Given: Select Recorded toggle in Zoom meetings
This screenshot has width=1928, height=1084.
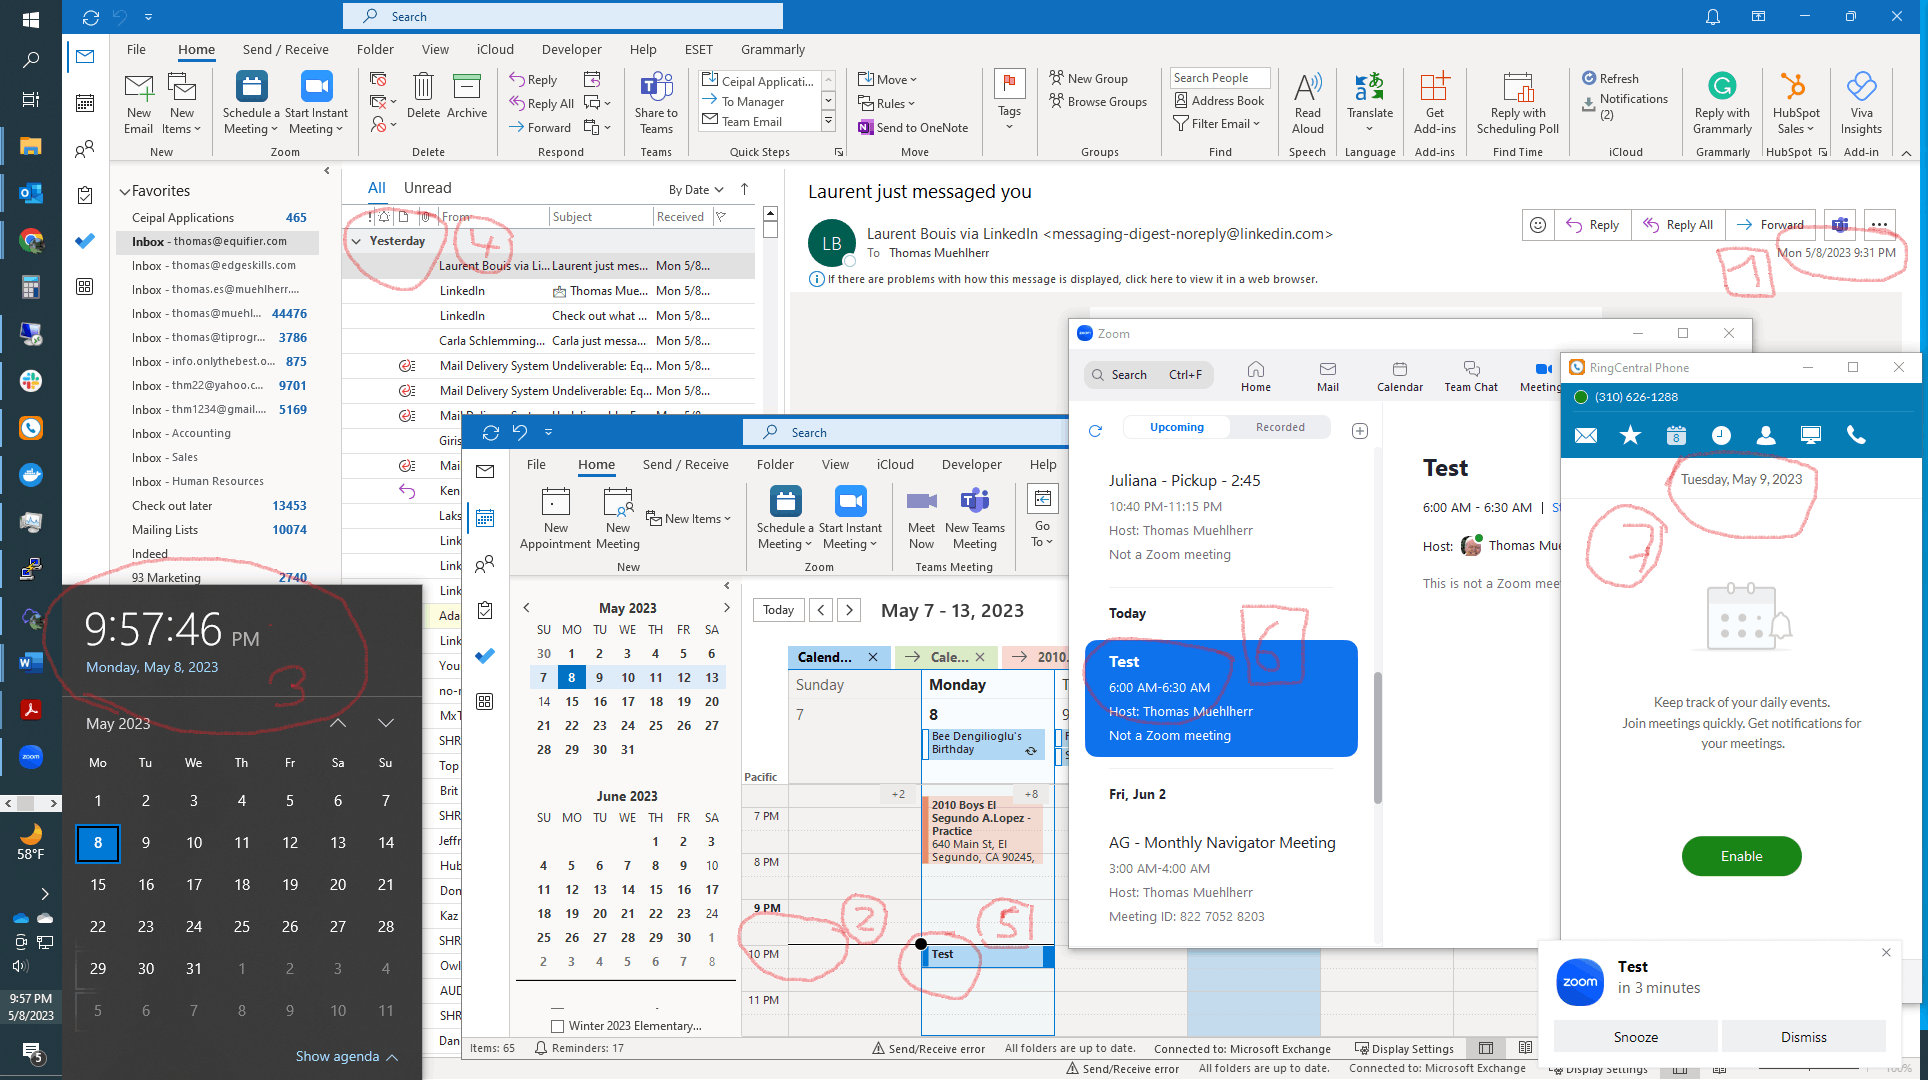Looking at the screenshot, I should click(x=1280, y=427).
